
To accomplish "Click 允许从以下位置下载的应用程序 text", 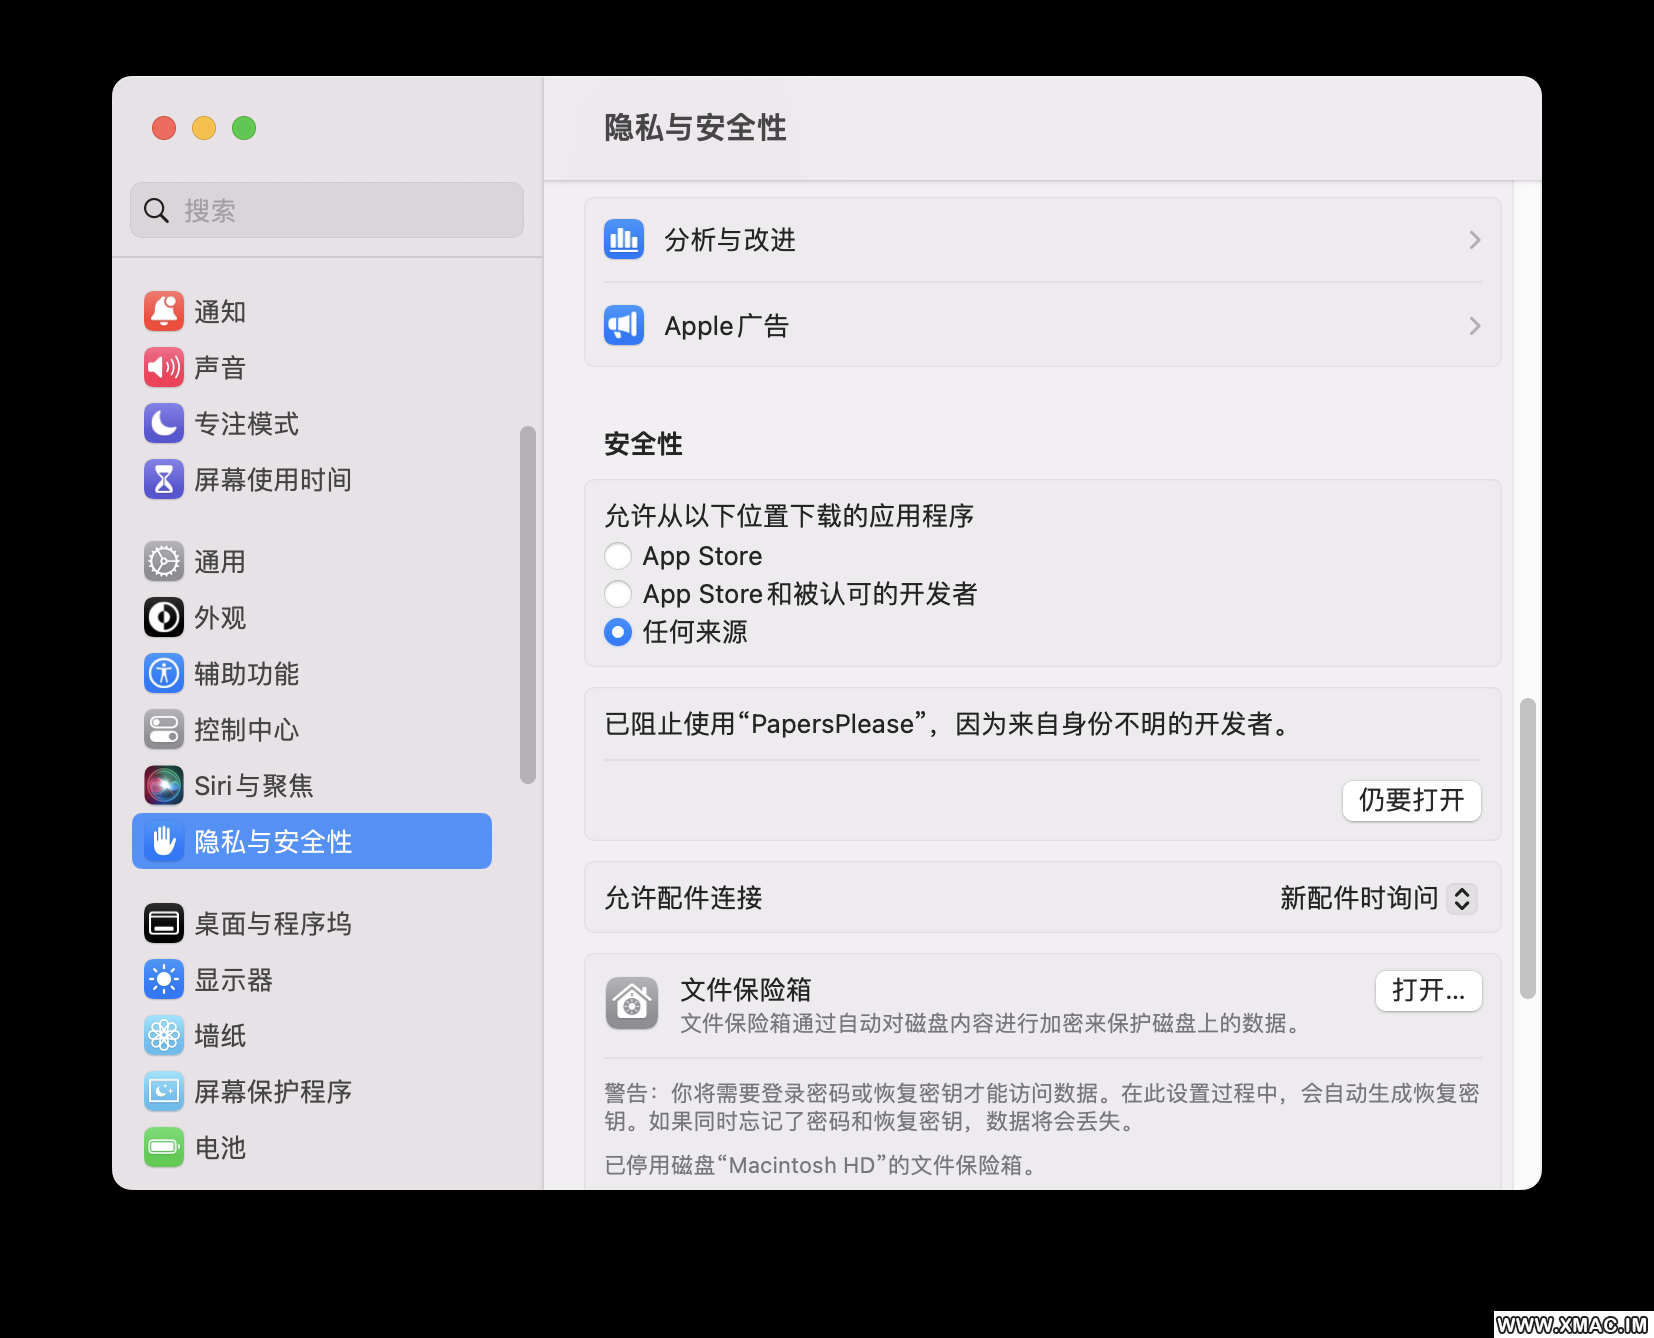I will (789, 516).
